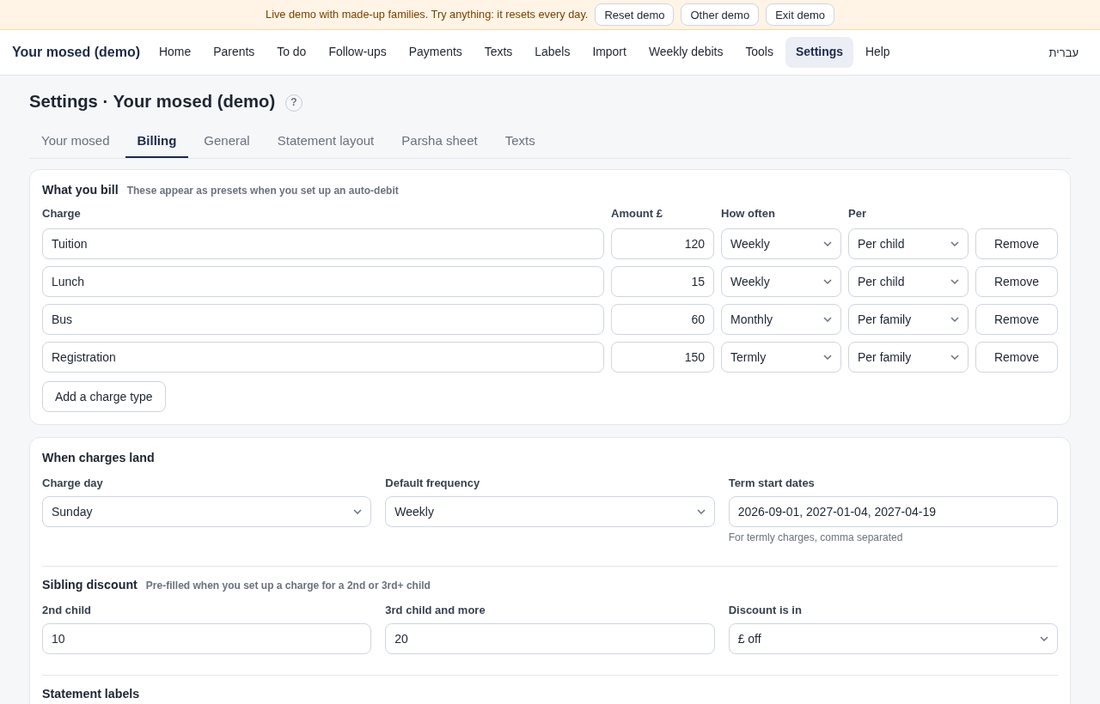Image resolution: width=1100 pixels, height=704 pixels.
Task: Switch language to Hebrew (עברית)
Action: (x=1063, y=53)
